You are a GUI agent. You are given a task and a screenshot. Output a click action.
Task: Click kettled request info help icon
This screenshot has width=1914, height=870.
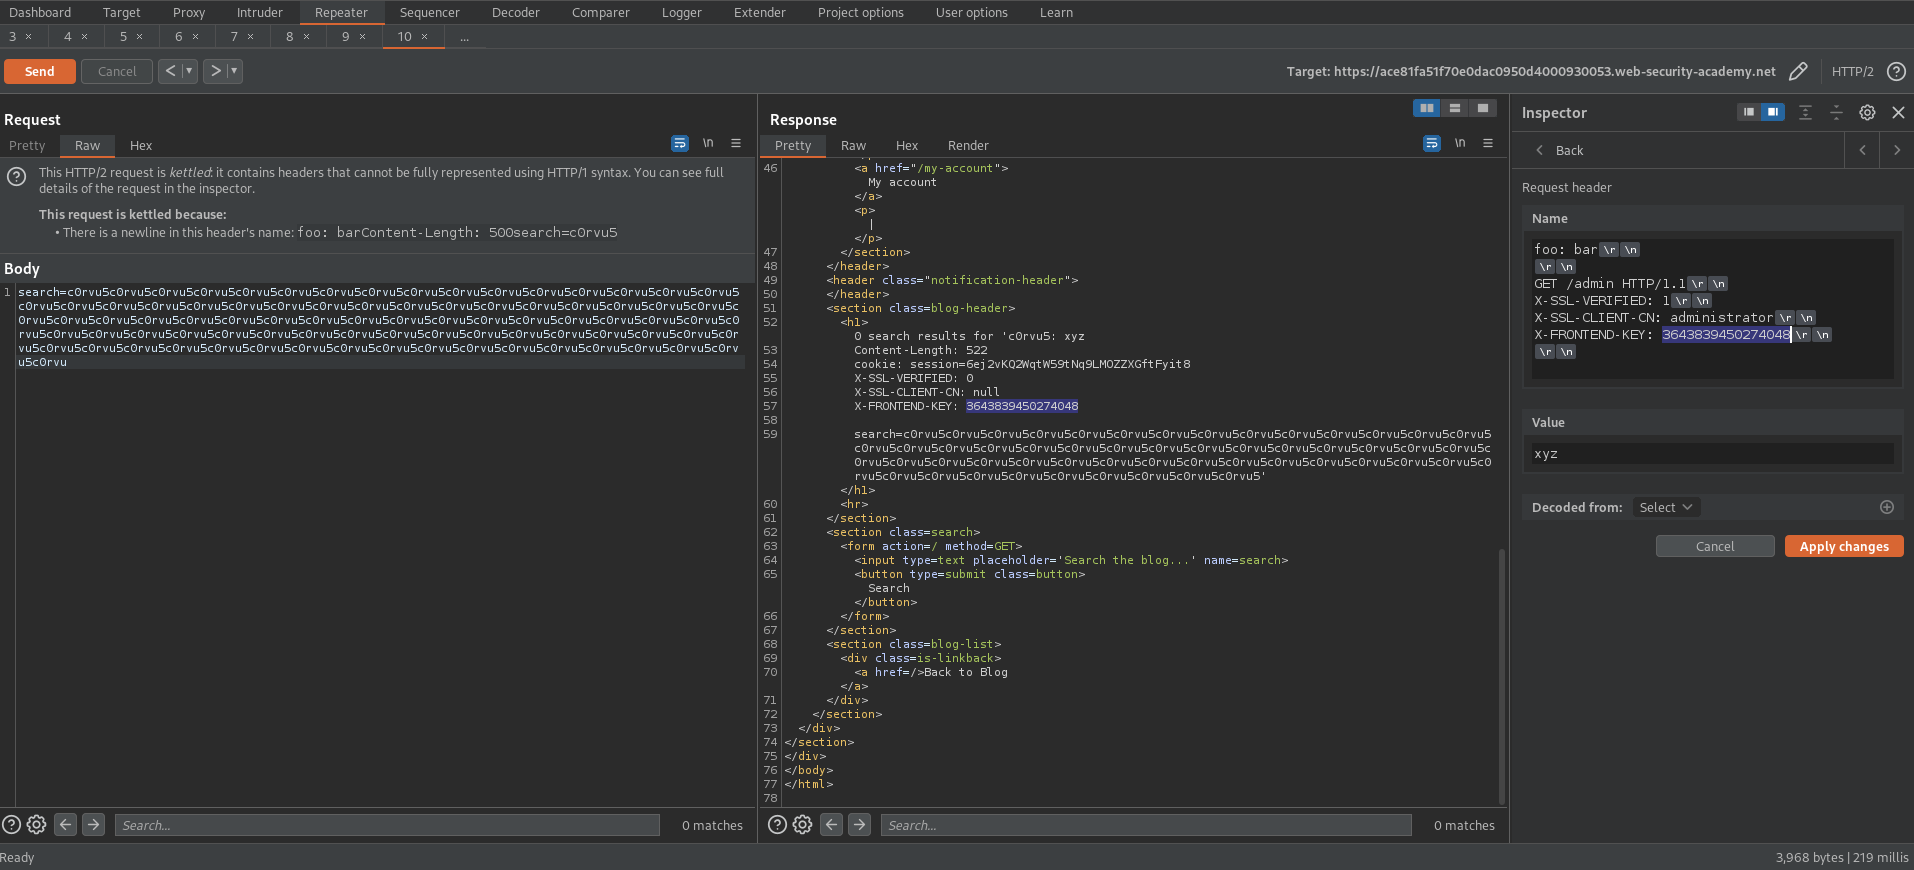click(17, 177)
